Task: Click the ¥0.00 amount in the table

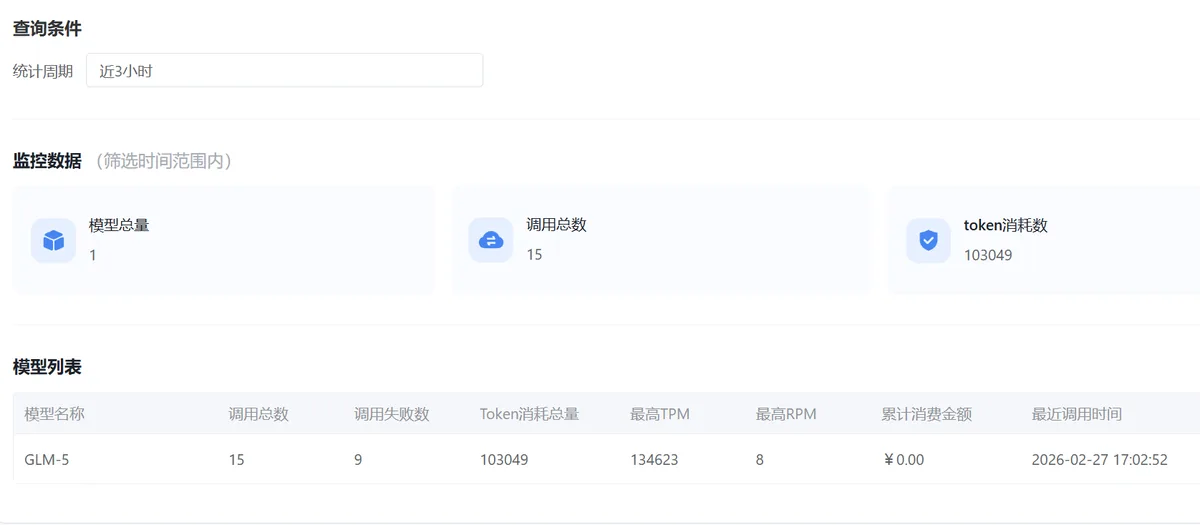Action: pos(903,460)
